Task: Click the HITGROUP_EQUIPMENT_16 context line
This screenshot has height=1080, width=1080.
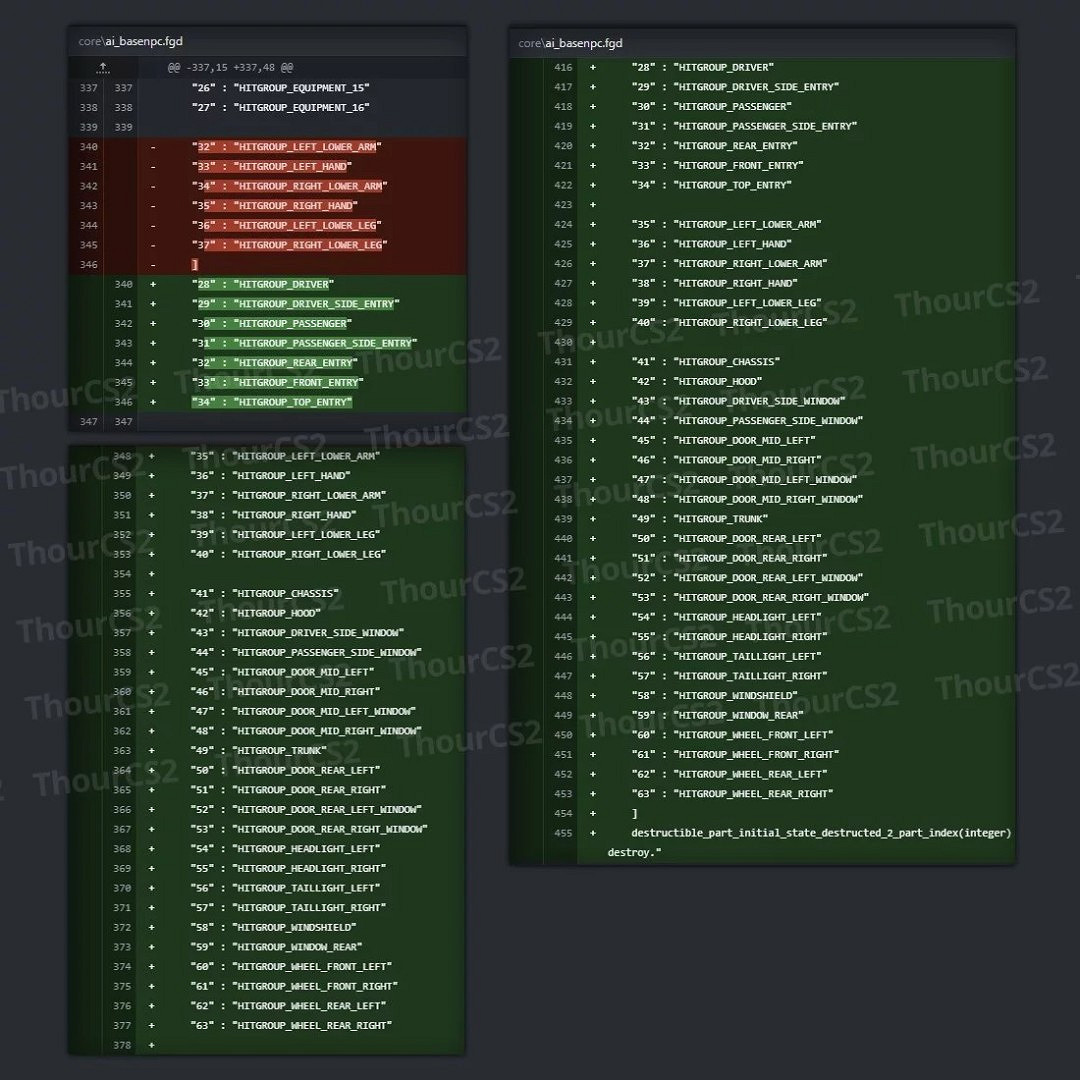Action: 280,107
